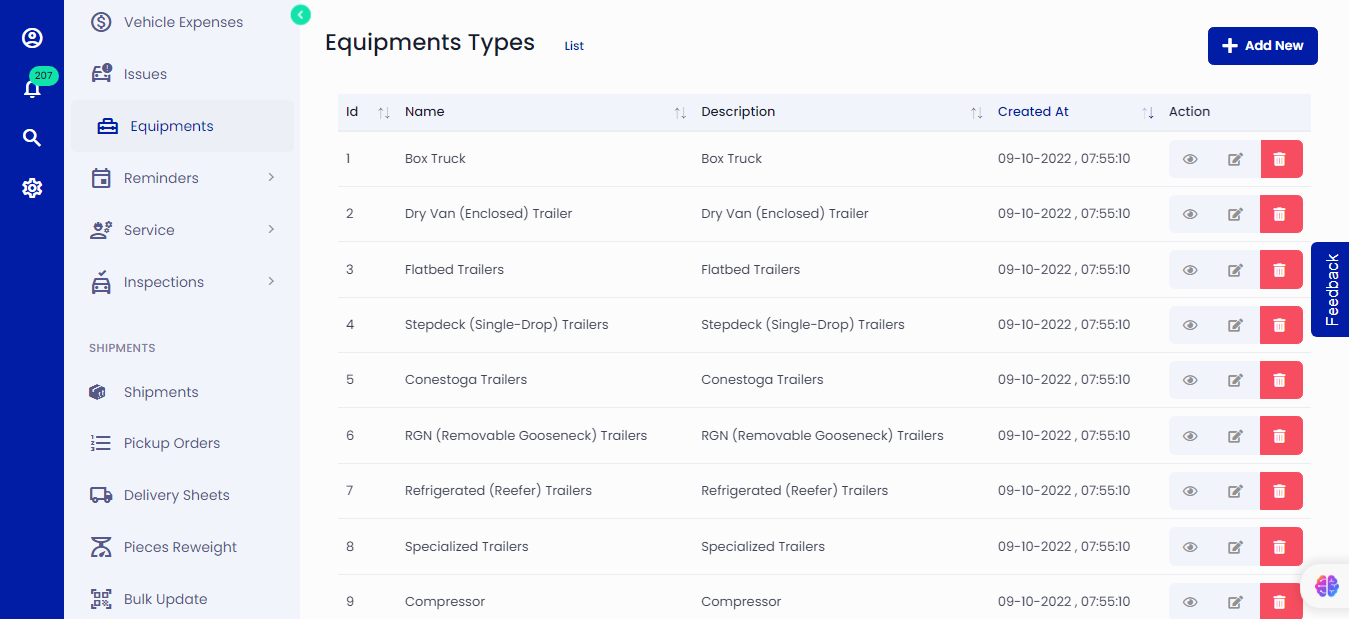The image size is (1349, 619).
Task: Toggle sorting on the Name column
Action: coord(680,113)
